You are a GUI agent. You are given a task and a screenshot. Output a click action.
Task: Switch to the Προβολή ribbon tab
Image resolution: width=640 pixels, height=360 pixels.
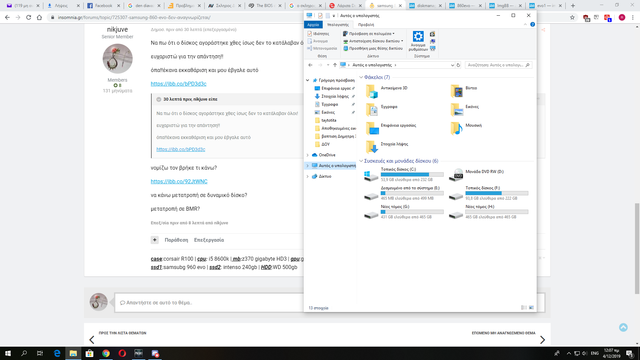coord(366,24)
